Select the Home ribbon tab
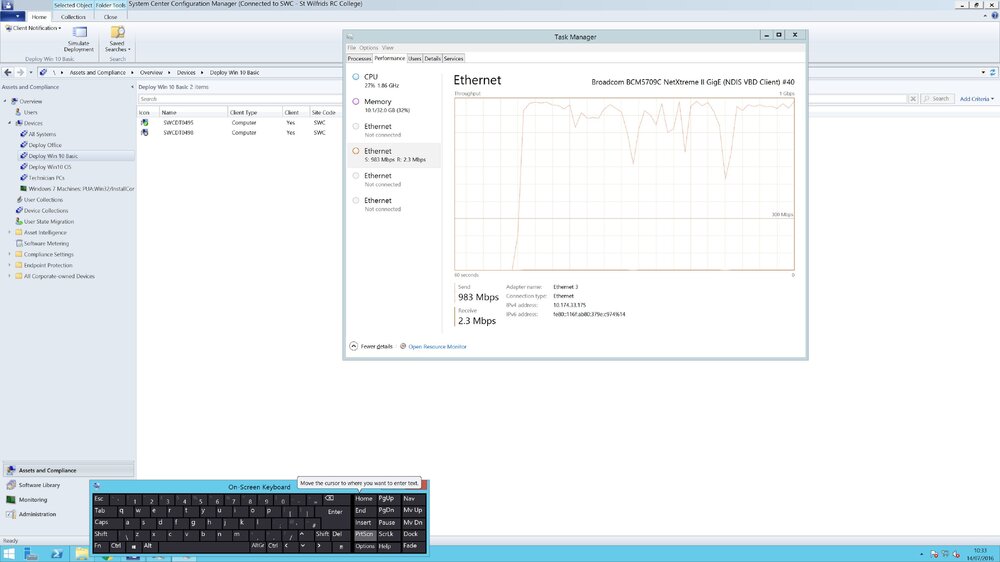This screenshot has height=562, width=1000. click(39, 17)
